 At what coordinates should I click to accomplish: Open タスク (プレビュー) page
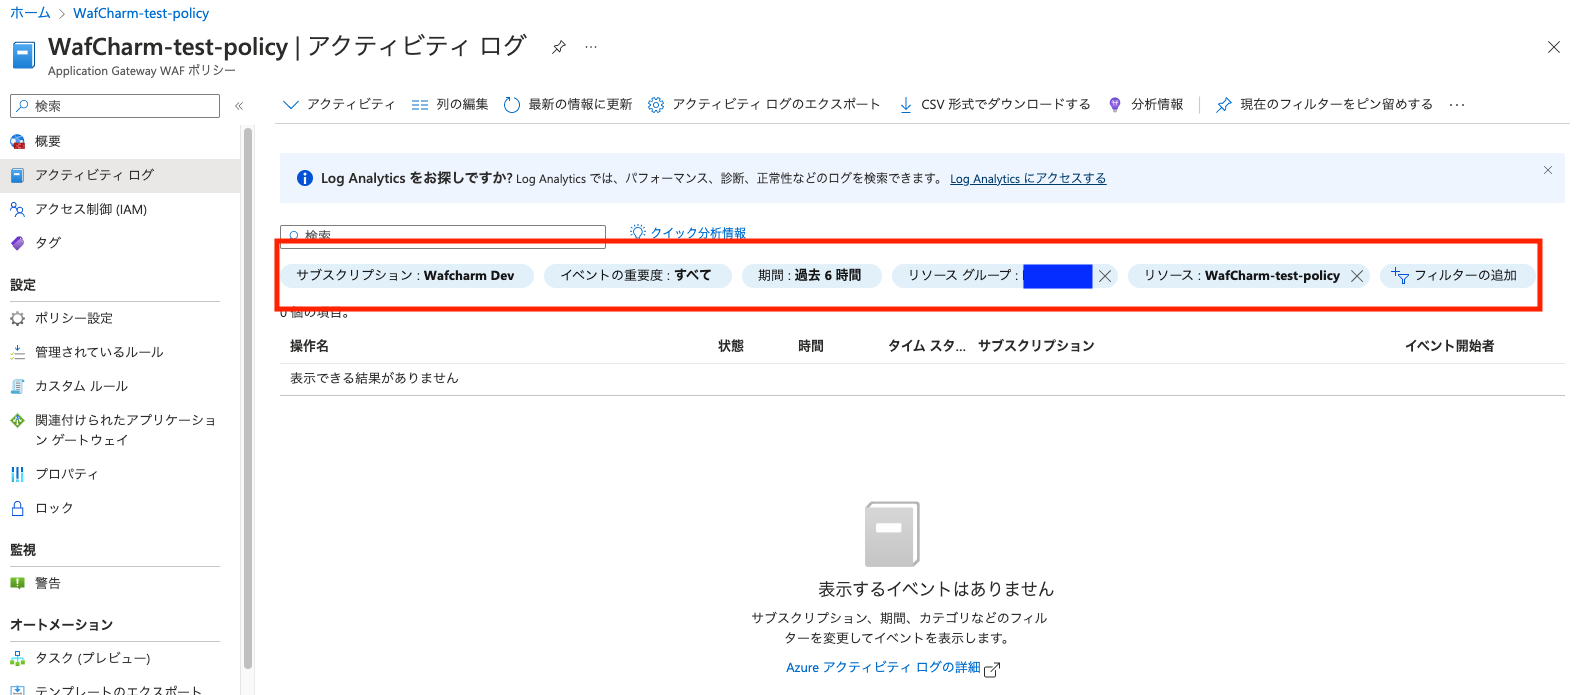120,658
